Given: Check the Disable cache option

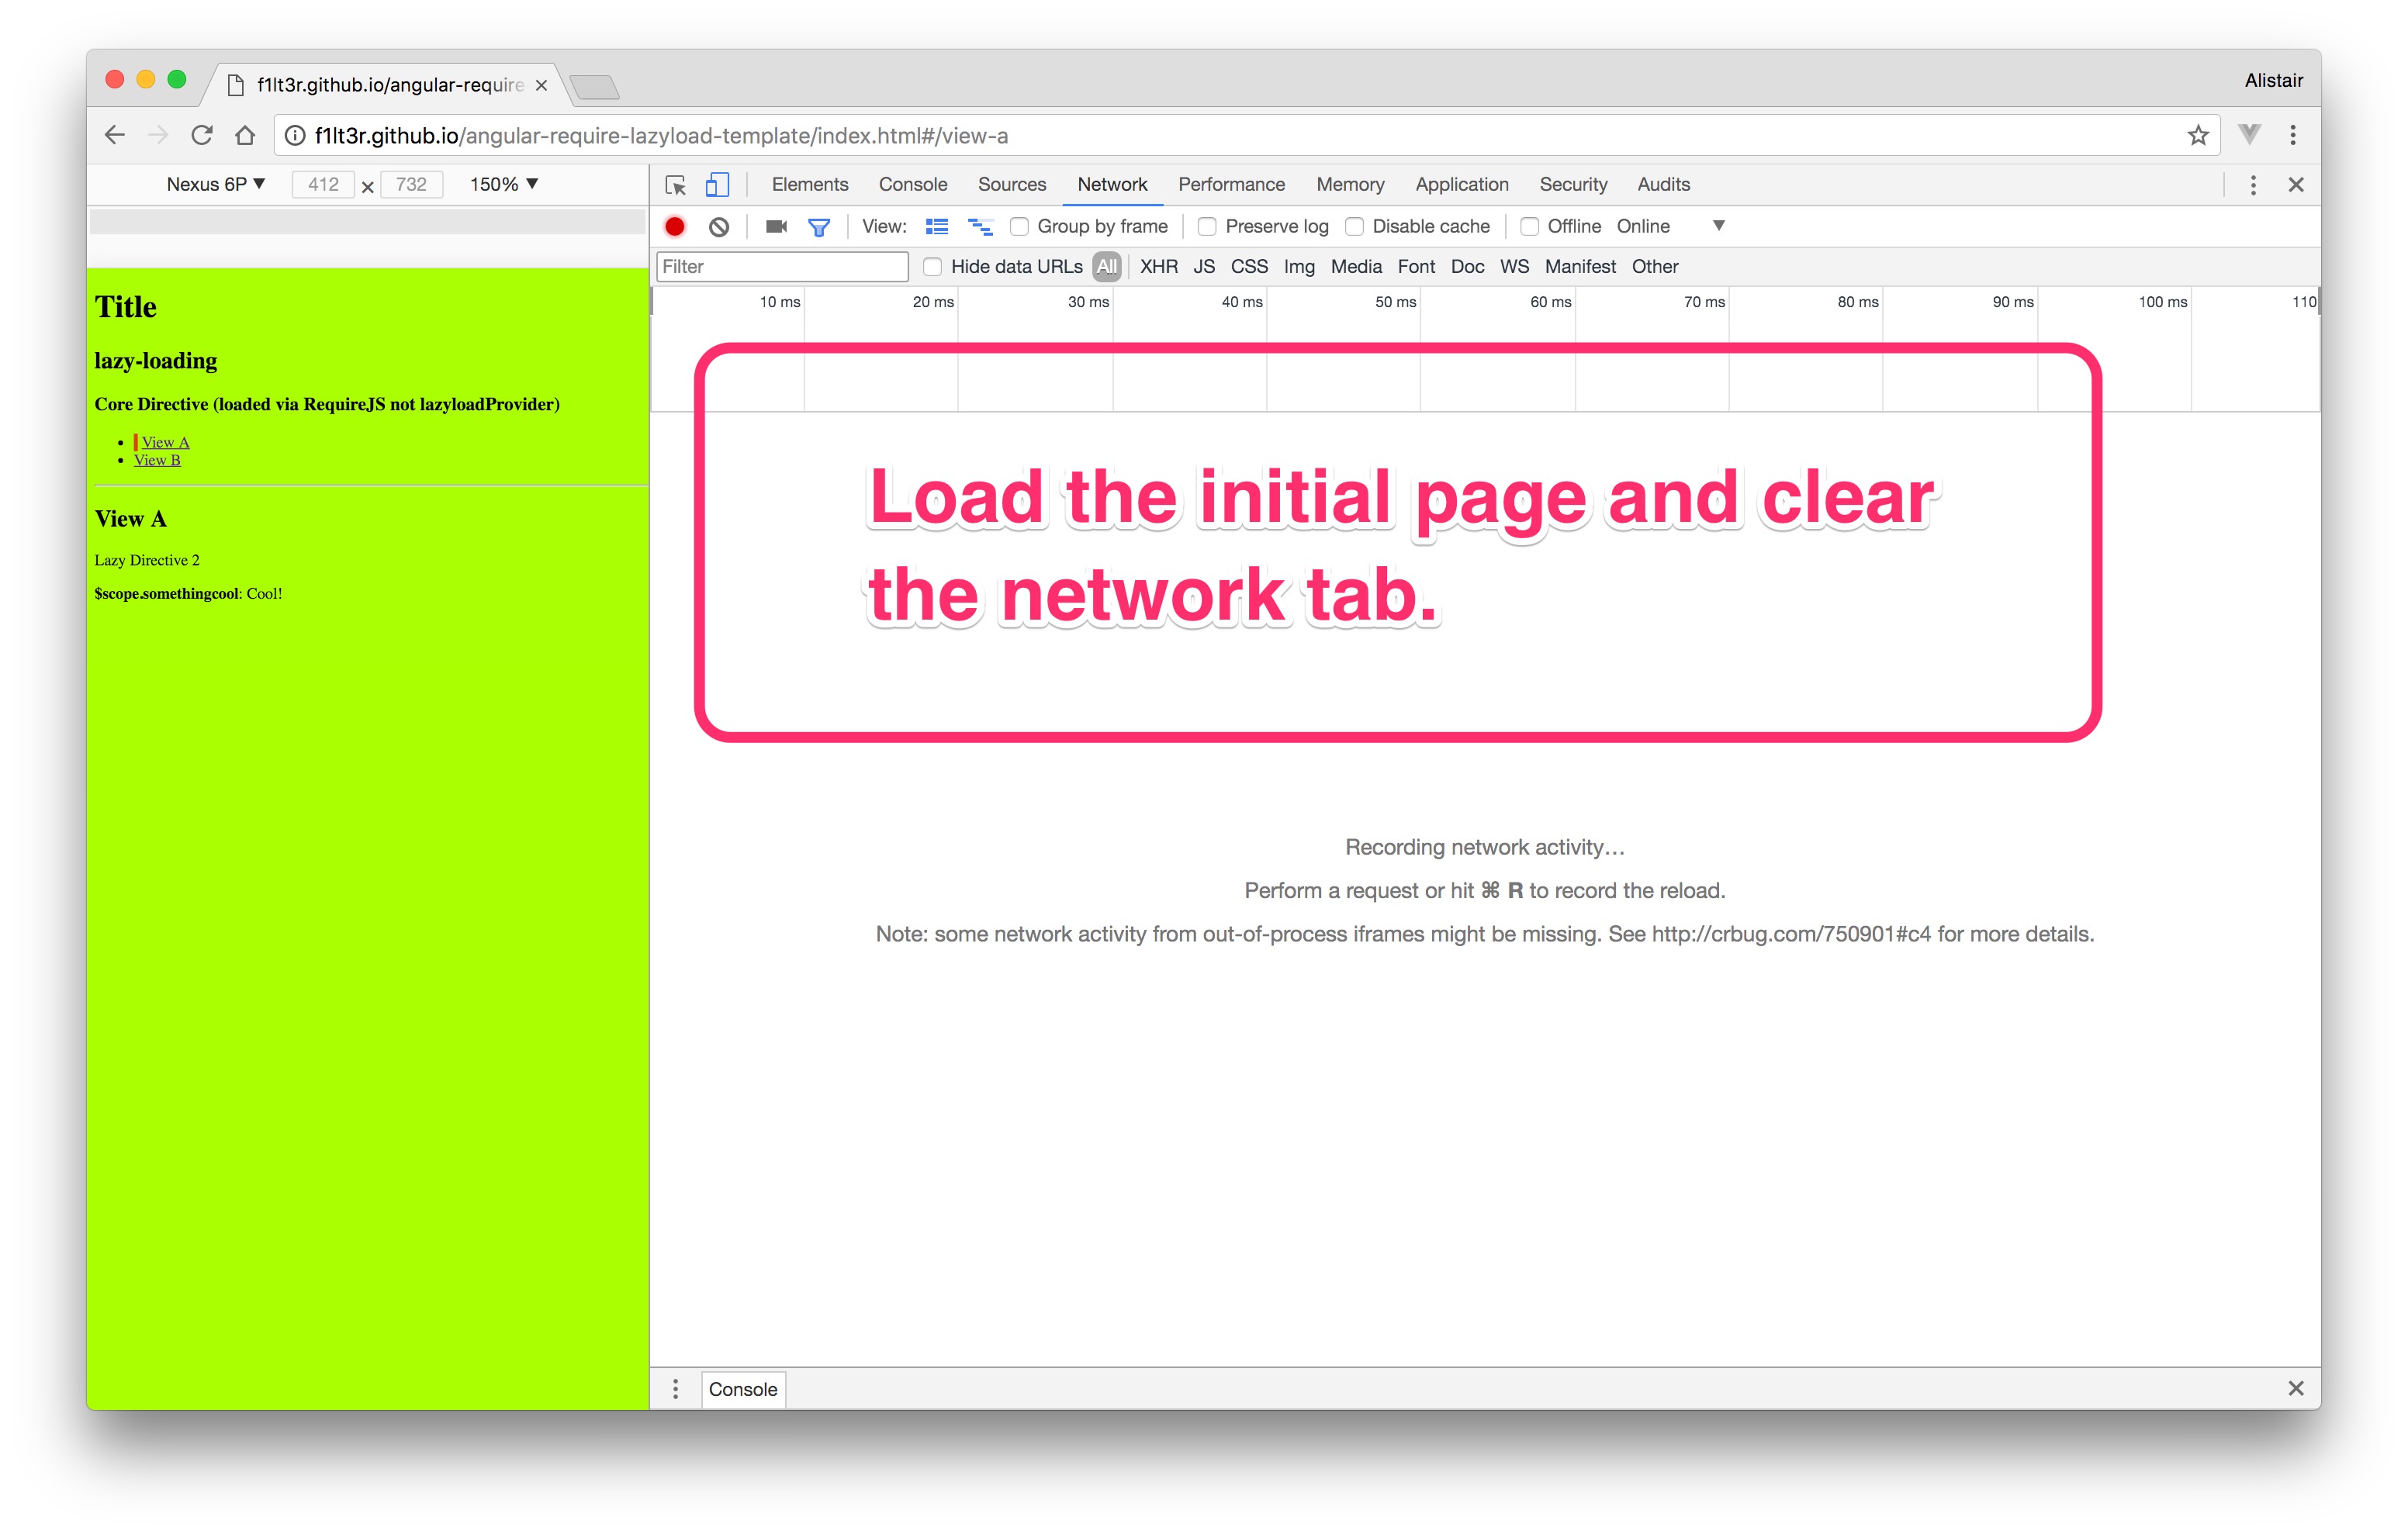Looking at the screenshot, I should coord(1354,227).
